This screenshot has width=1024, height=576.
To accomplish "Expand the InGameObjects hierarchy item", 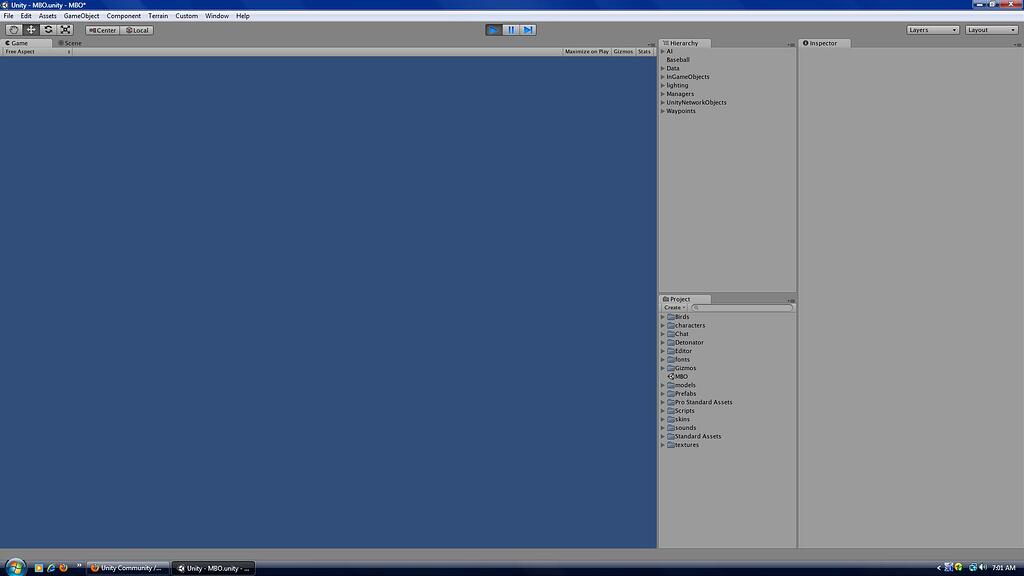I will coord(663,76).
